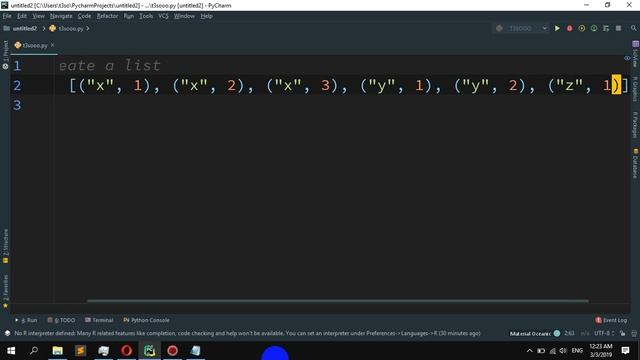This screenshot has width=640, height=360.
Task: Open the Terminal tool window
Action: [x=99, y=320]
